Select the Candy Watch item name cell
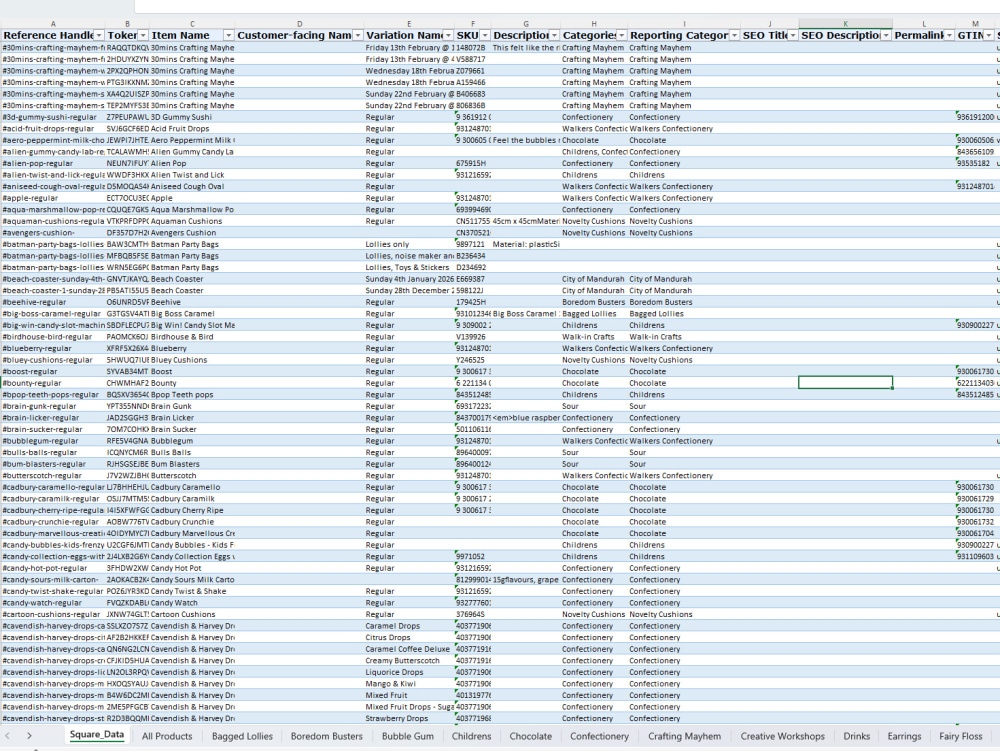The image size is (1000, 751). 192,603
